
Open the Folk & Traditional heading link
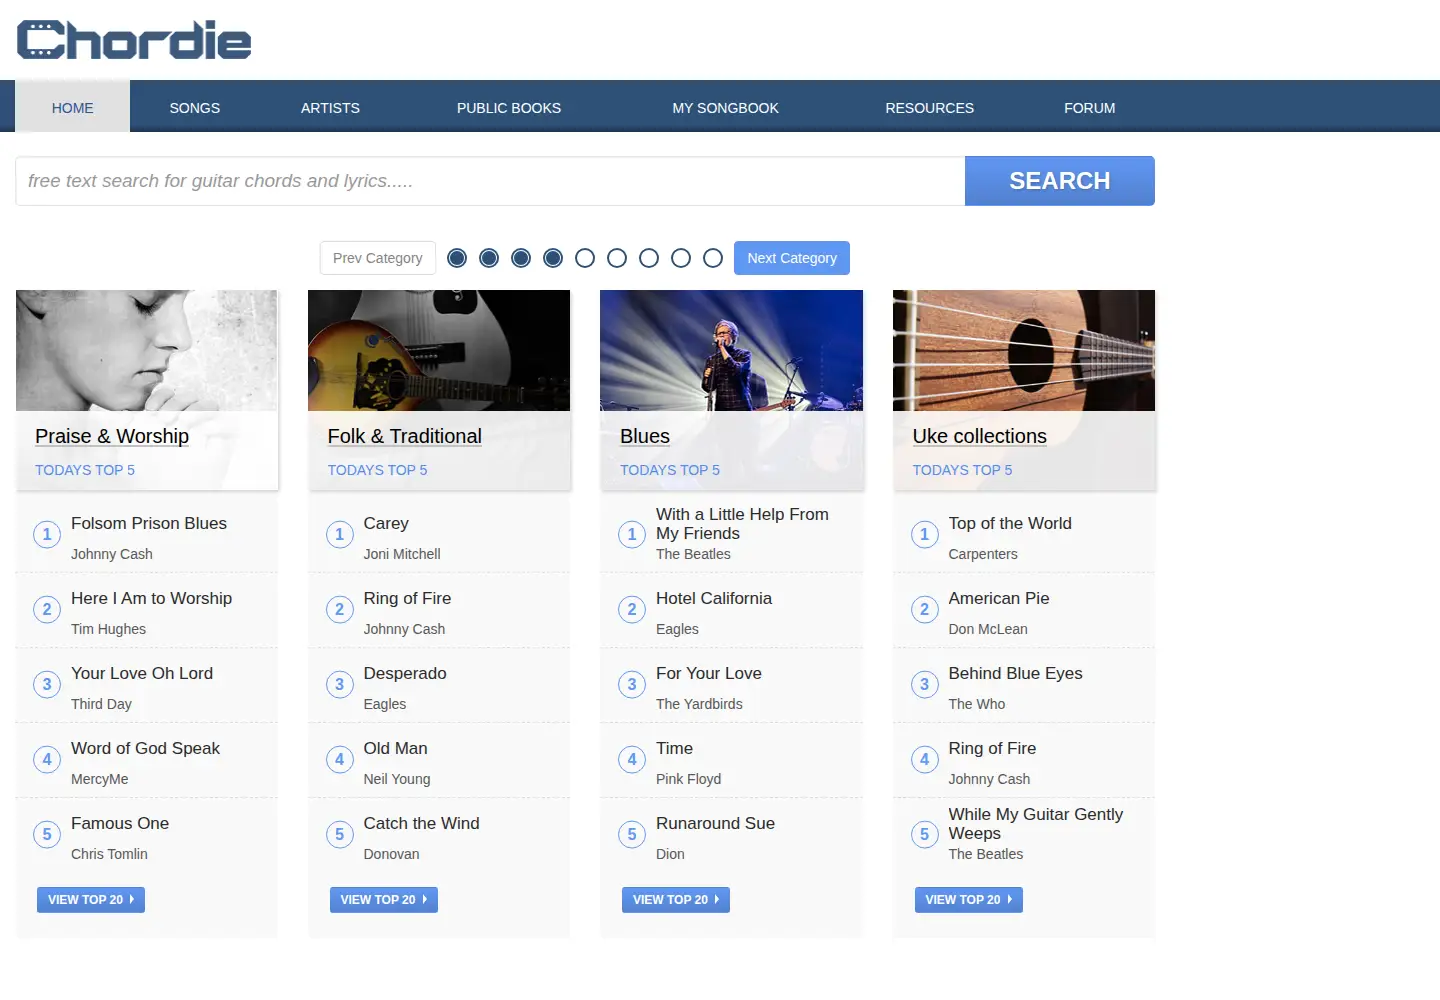pyautogui.click(x=404, y=436)
